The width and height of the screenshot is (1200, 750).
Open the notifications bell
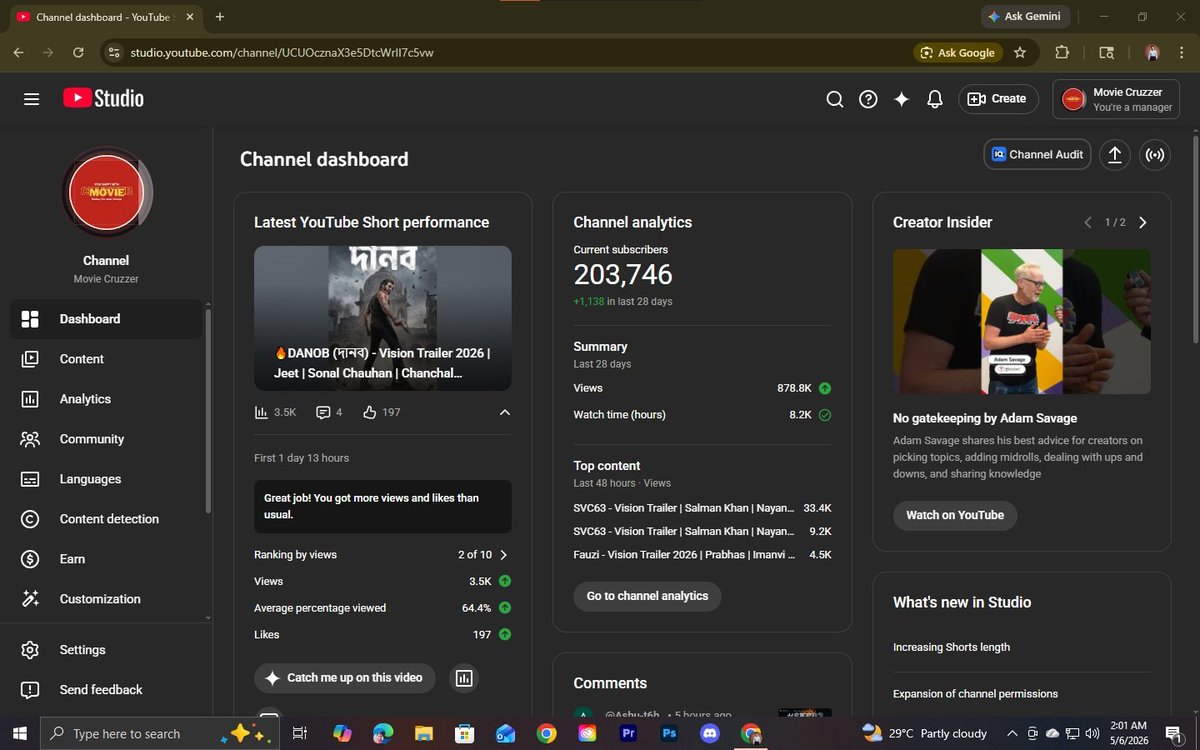pyautogui.click(x=935, y=99)
